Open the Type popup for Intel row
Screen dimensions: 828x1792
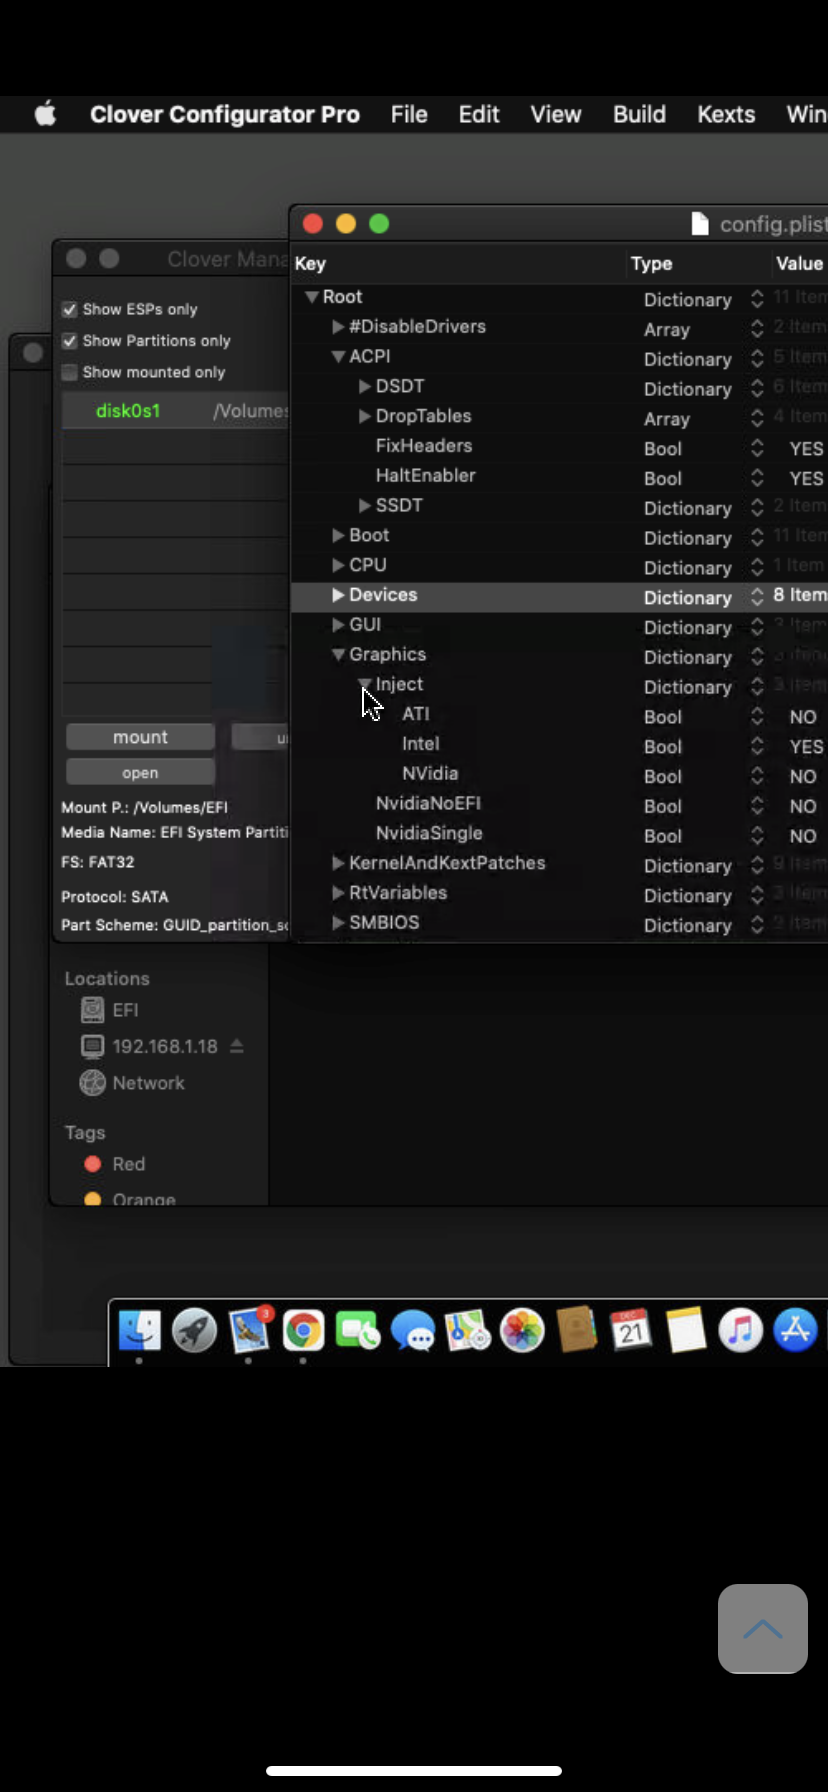coord(757,746)
